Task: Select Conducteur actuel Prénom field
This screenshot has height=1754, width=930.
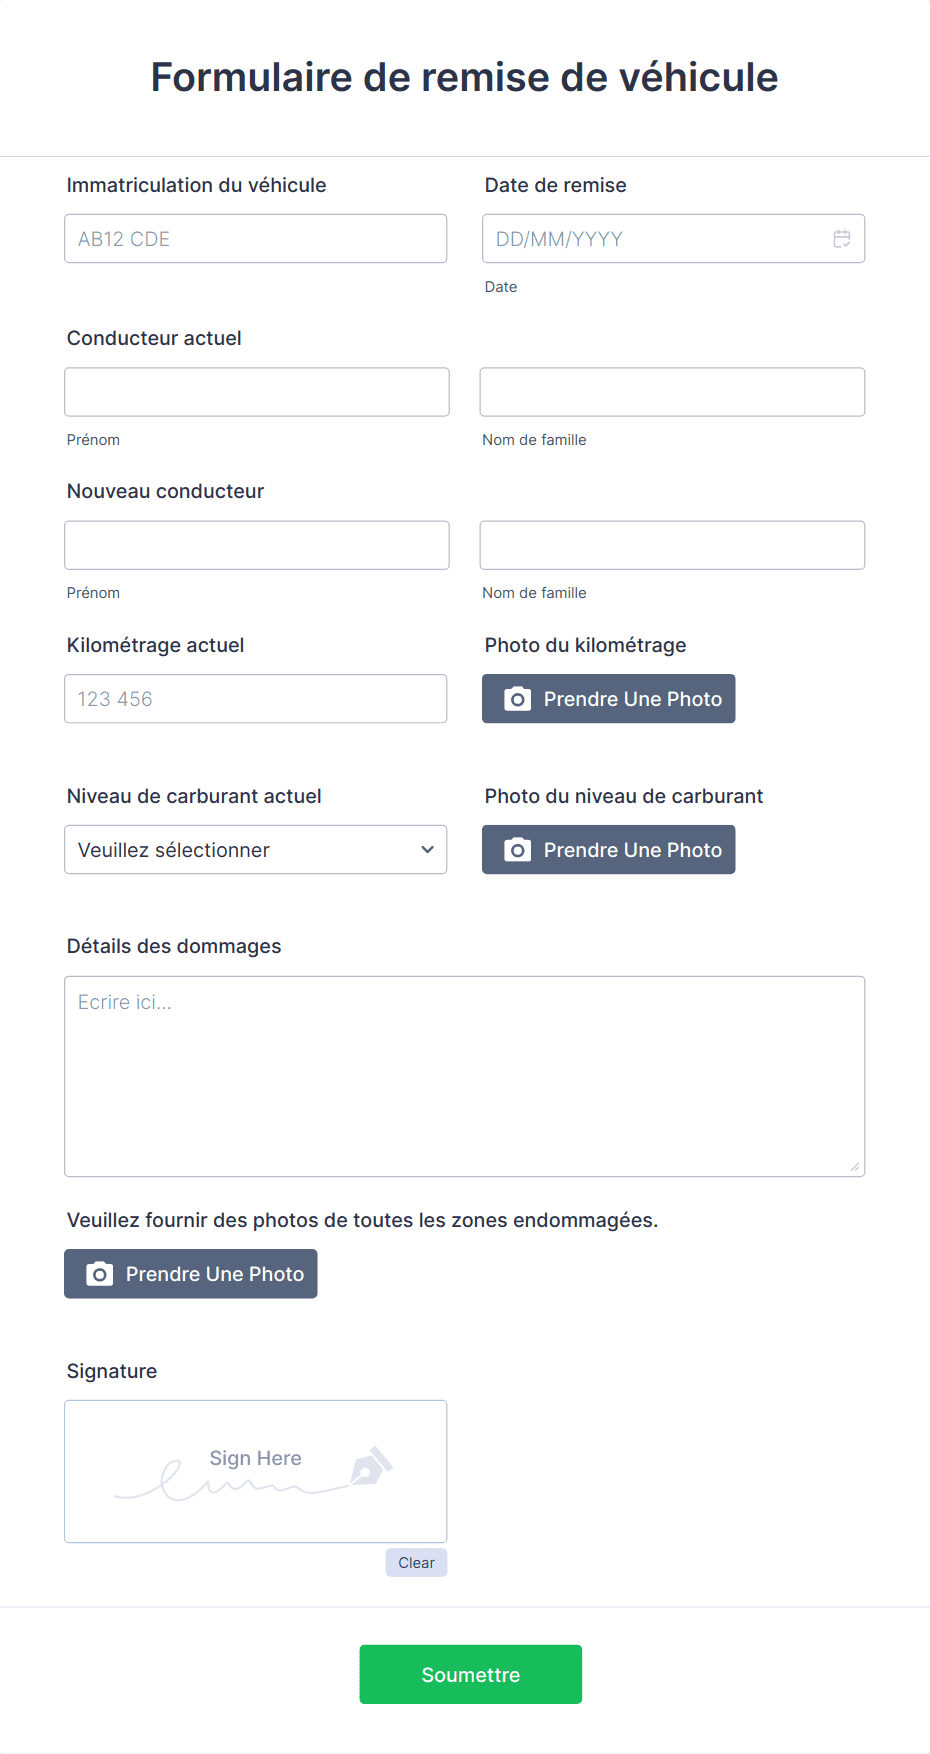Action: pos(257,392)
